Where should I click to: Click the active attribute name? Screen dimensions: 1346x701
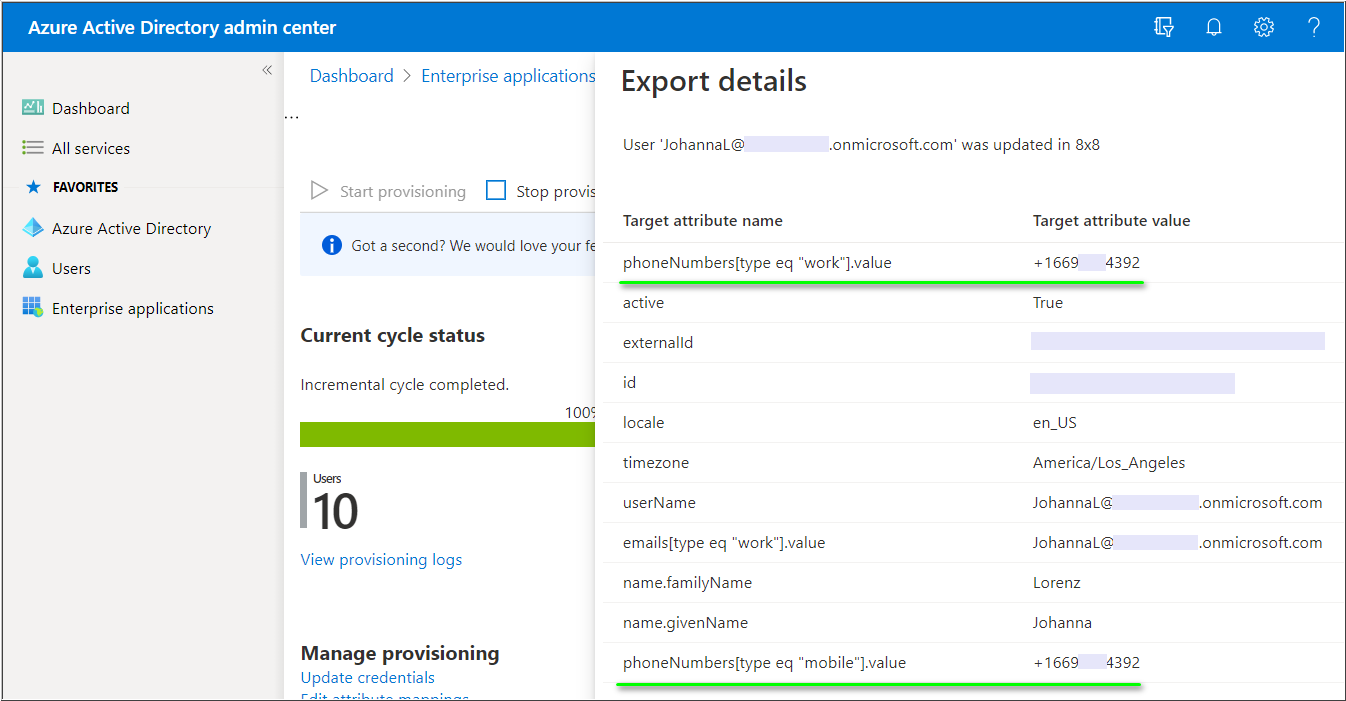(x=643, y=303)
